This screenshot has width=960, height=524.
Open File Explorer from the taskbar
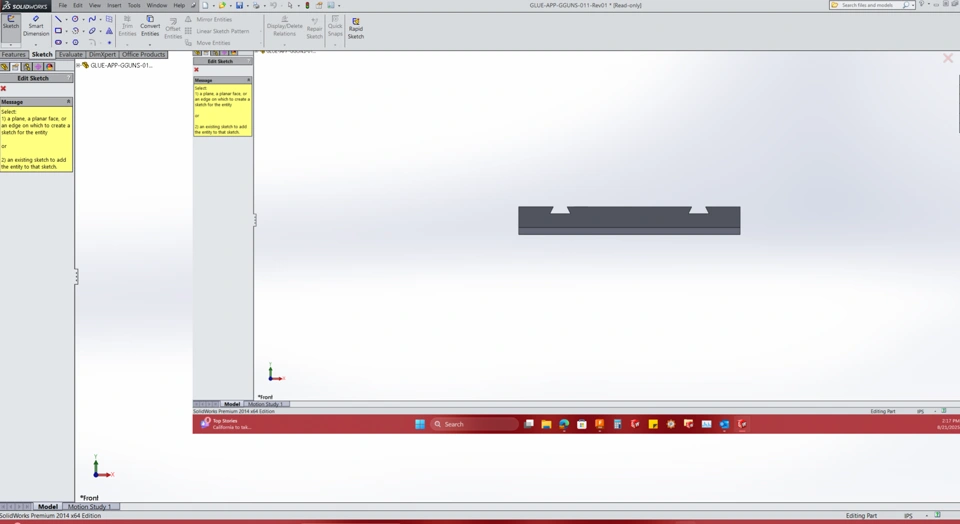[x=546, y=424]
